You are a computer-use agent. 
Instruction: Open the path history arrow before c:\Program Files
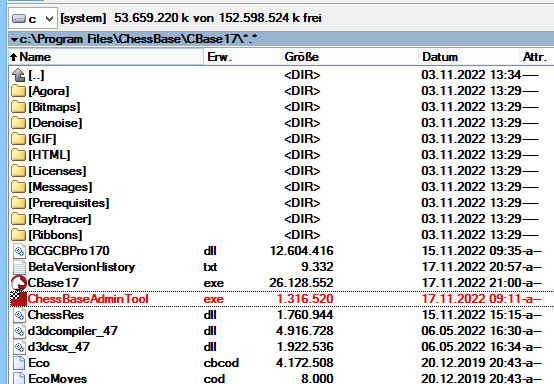click(14, 40)
